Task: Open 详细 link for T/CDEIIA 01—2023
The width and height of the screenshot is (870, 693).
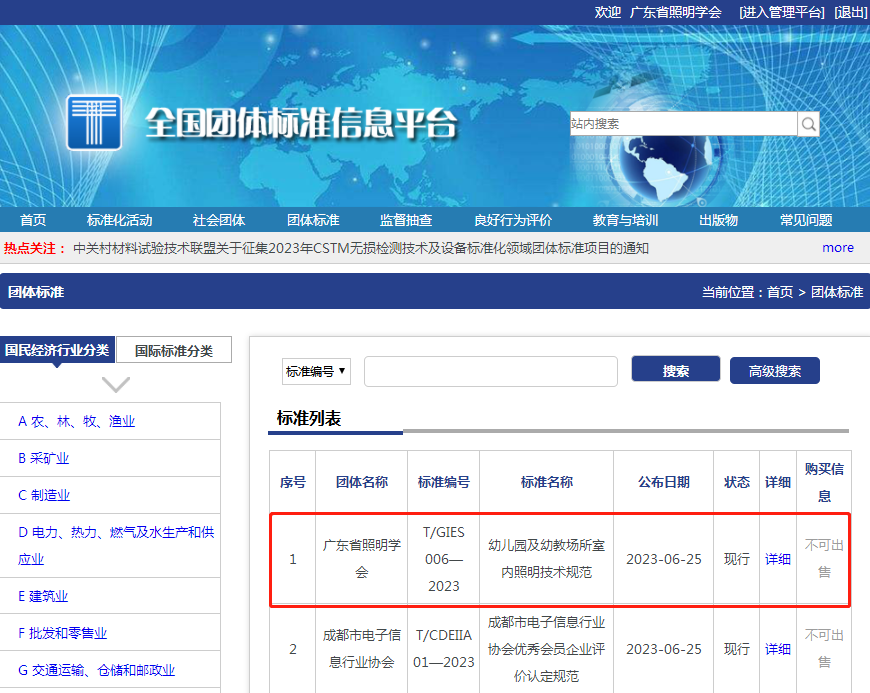Action: [778, 649]
